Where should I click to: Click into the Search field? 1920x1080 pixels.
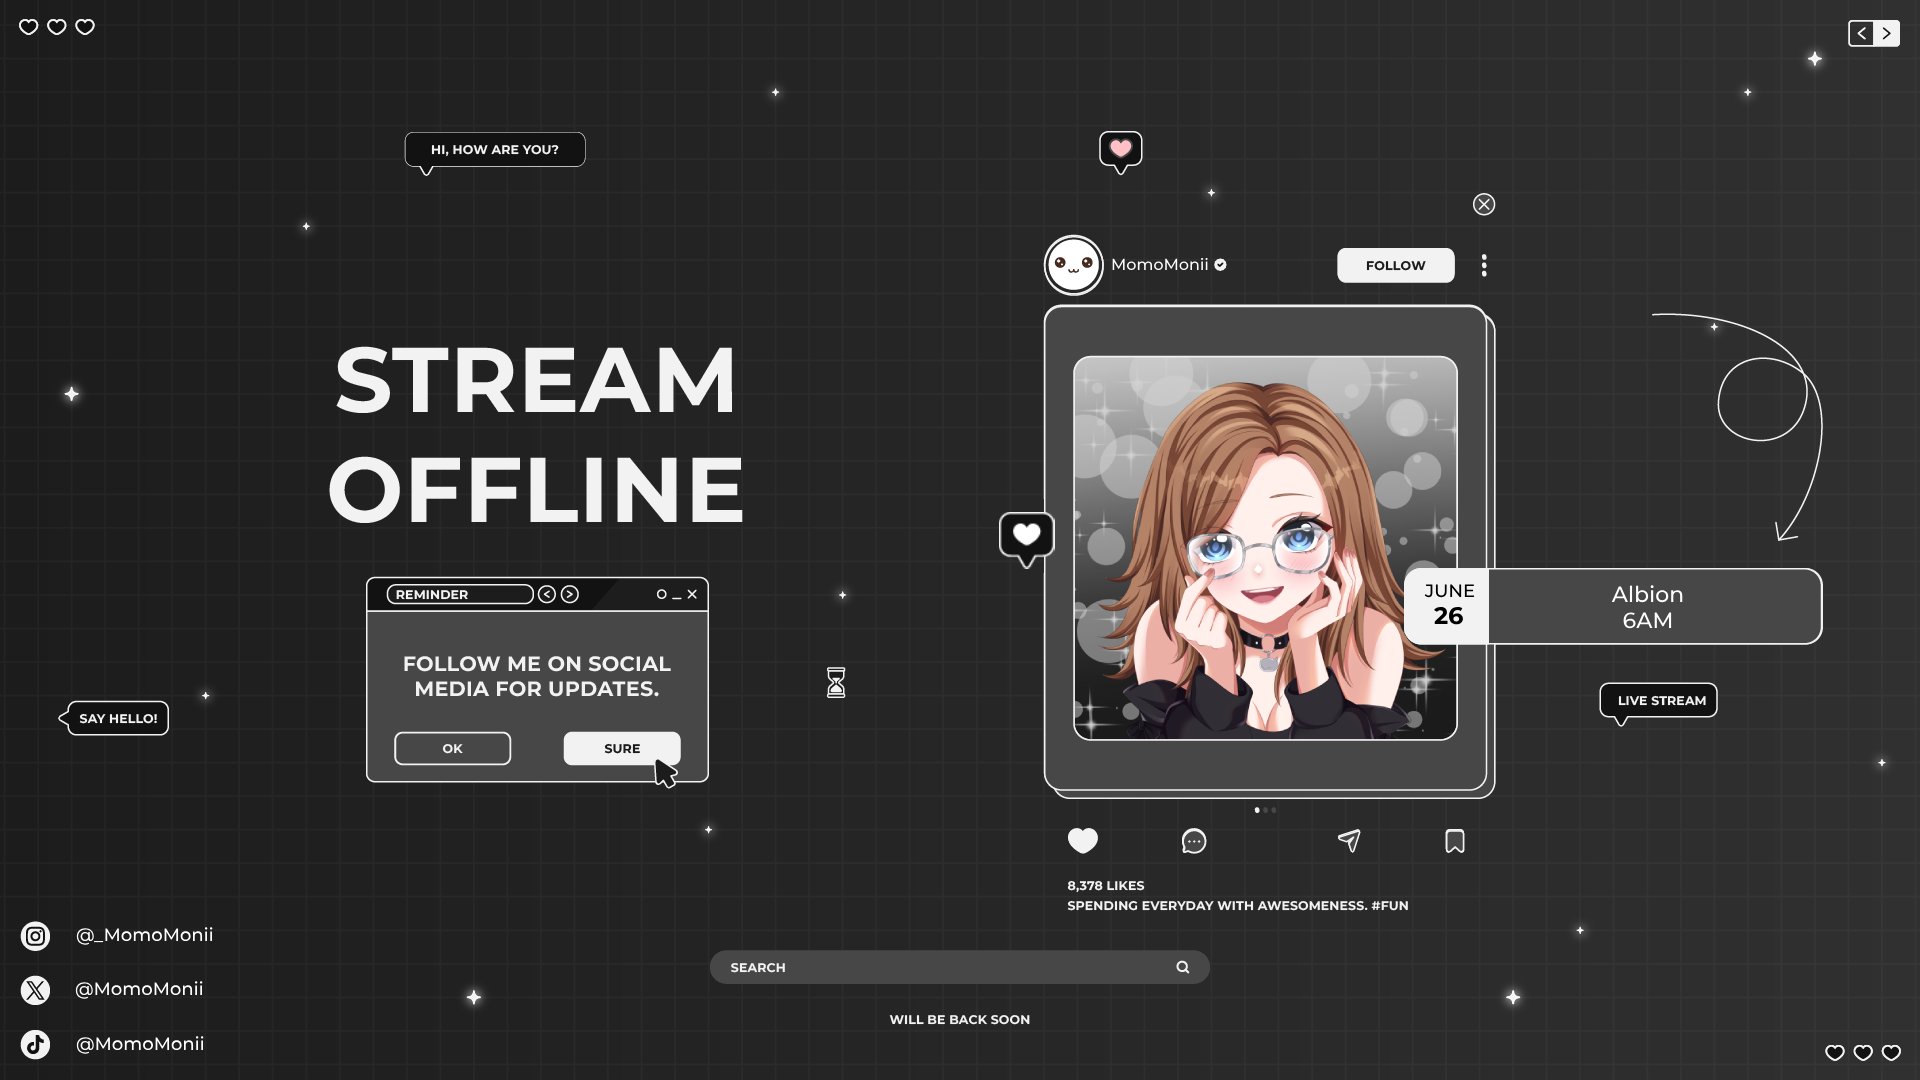click(x=960, y=967)
